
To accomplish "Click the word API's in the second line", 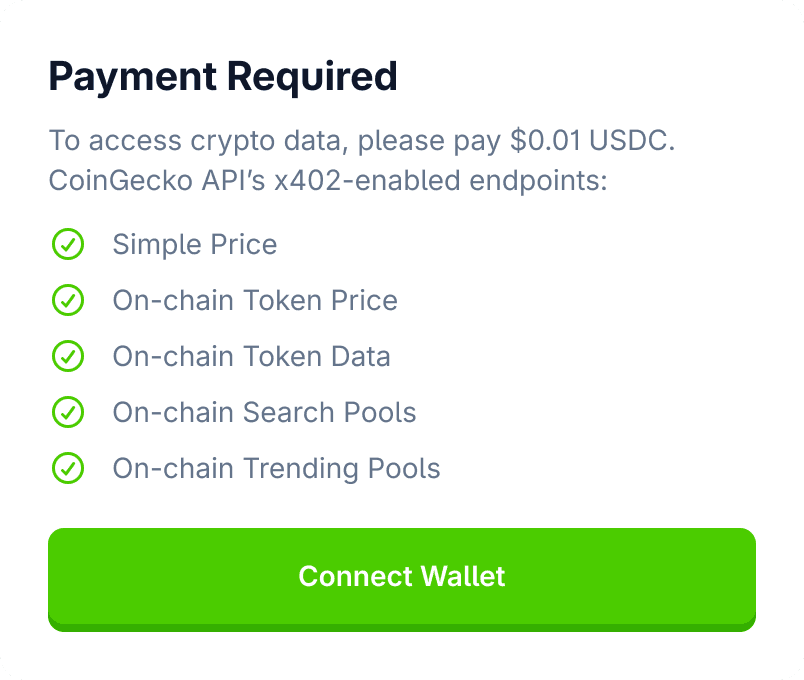I will [x=233, y=181].
